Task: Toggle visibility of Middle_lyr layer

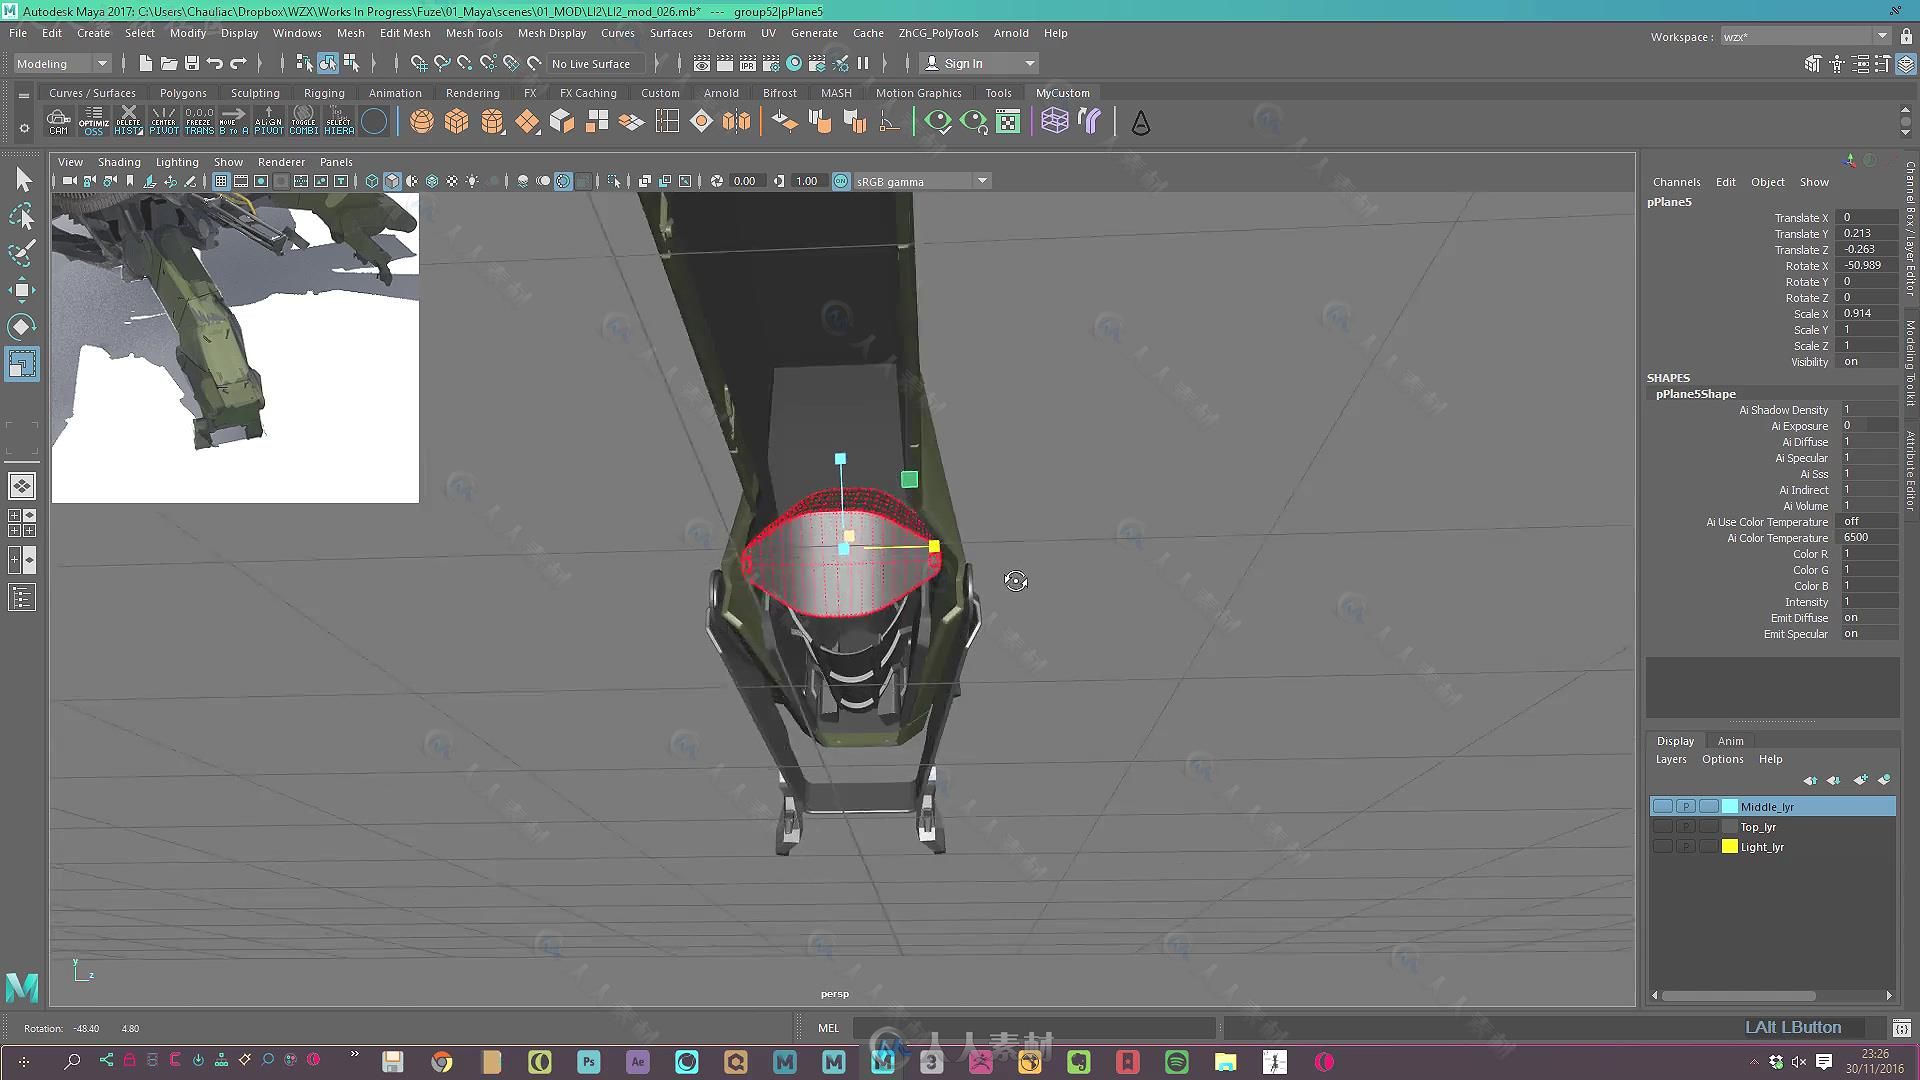Action: pyautogui.click(x=1662, y=806)
